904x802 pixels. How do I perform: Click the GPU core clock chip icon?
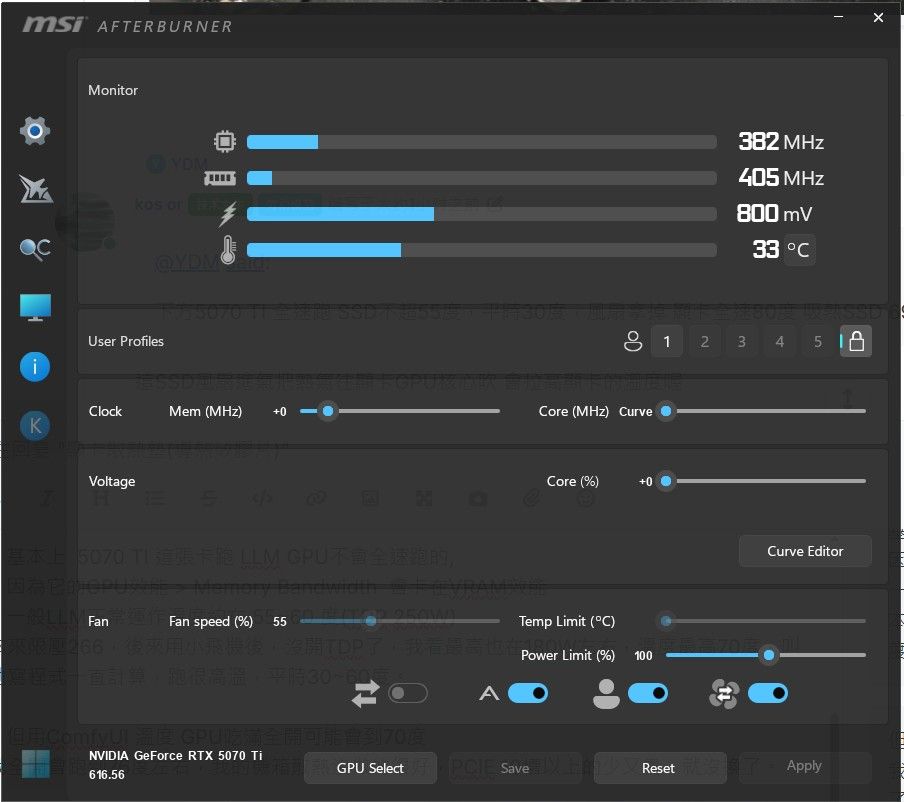pyautogui.click(x=225, y=141)
